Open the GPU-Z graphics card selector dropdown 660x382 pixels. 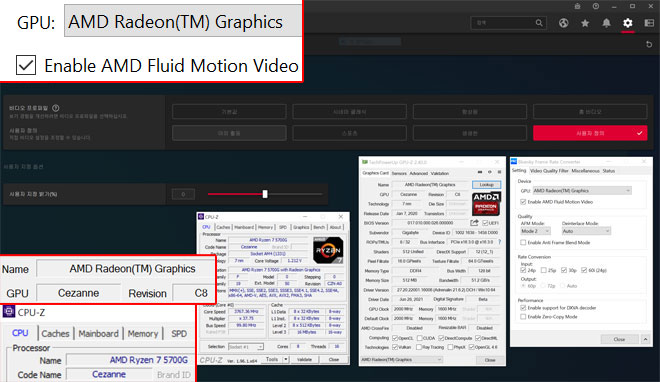pos(402,360)
